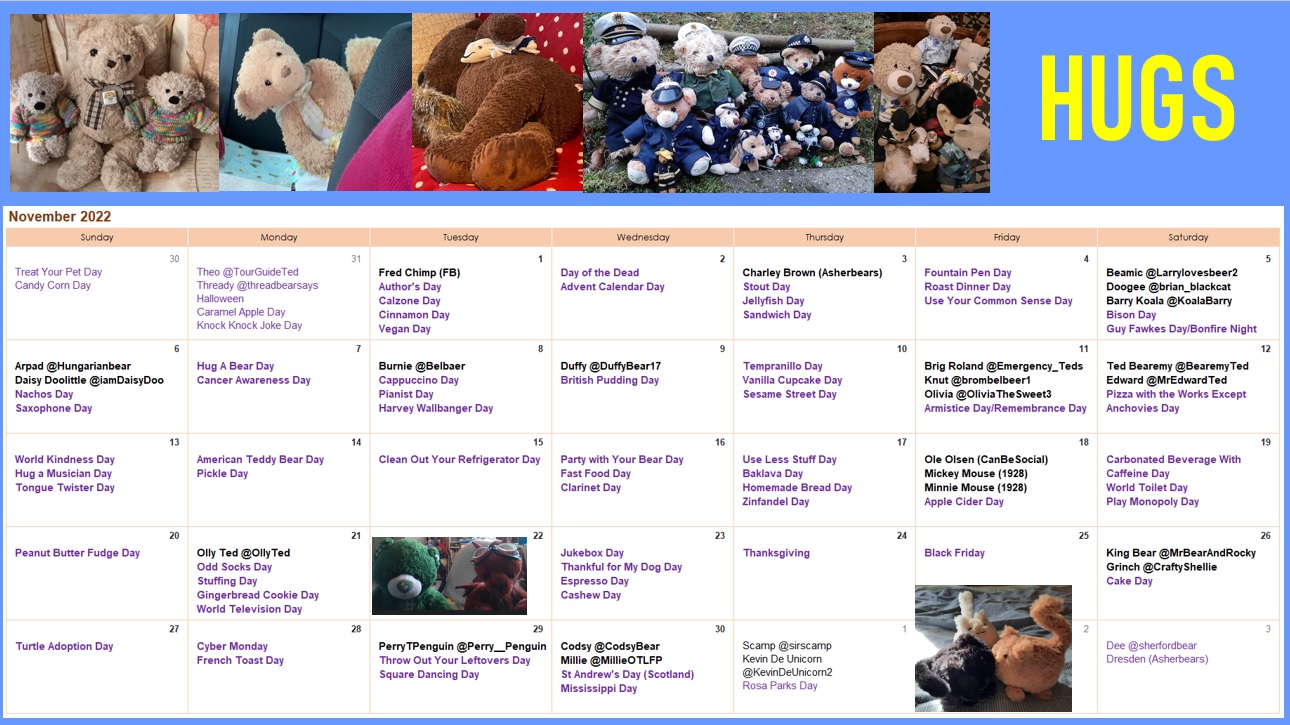Click Cyber Monday entry
This screenshot has width=1290, height=725.
click(x=232, y=647)
